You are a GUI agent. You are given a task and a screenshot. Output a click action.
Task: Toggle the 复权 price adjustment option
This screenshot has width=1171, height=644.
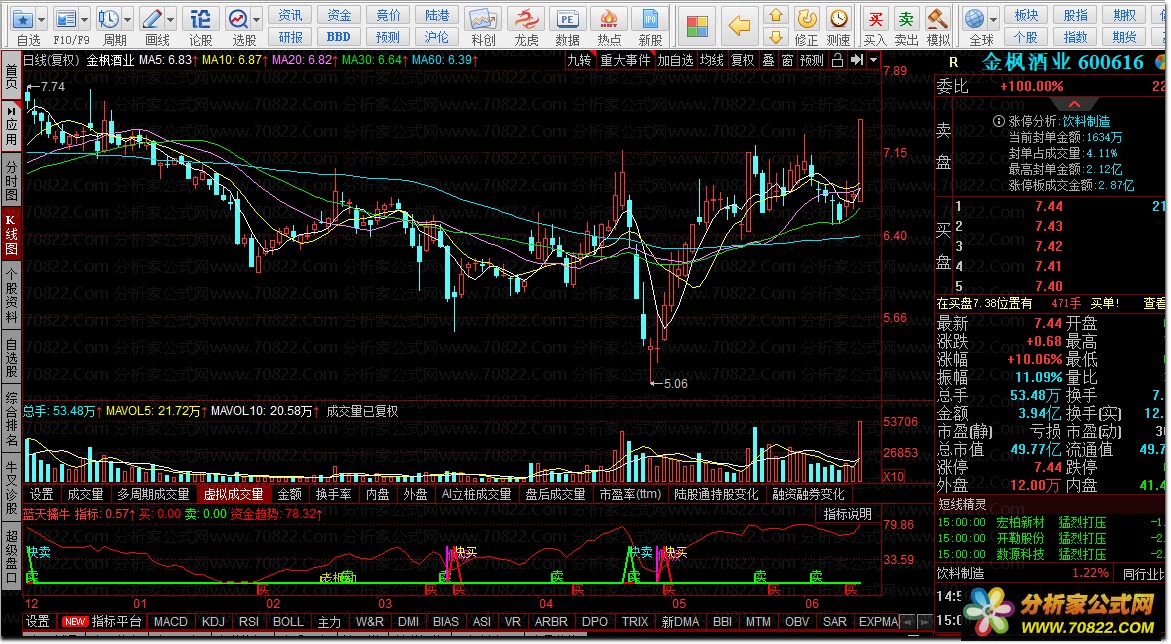742,60
